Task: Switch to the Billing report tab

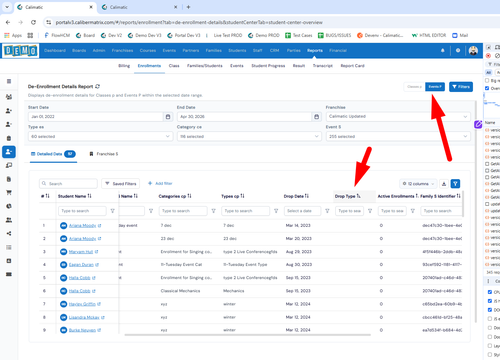Action: (x=124, y=66)
